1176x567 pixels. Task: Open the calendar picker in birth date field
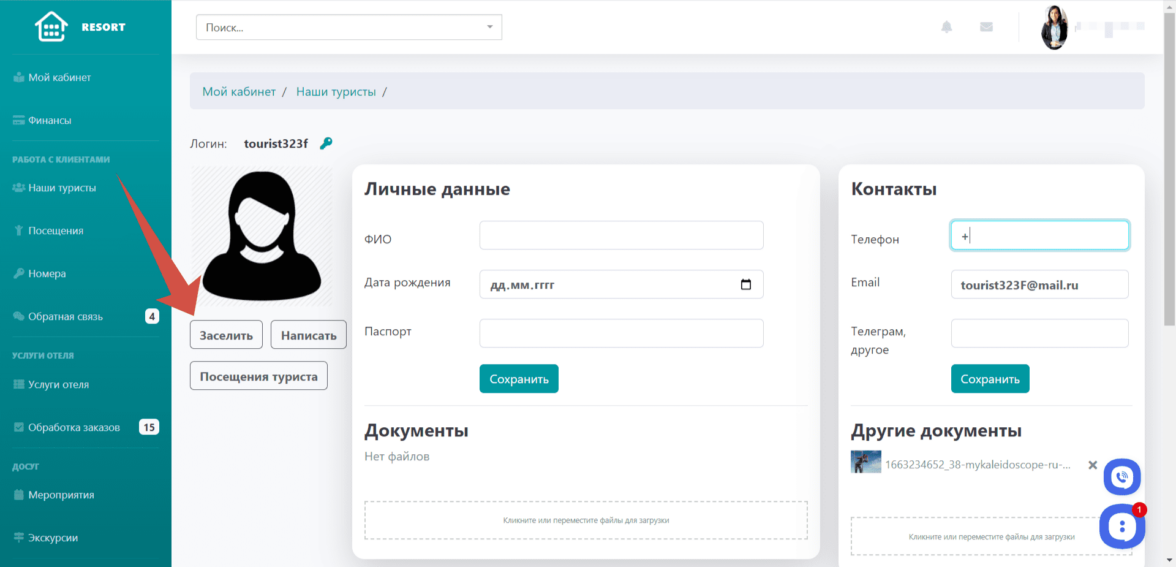(x=746, y=285)
